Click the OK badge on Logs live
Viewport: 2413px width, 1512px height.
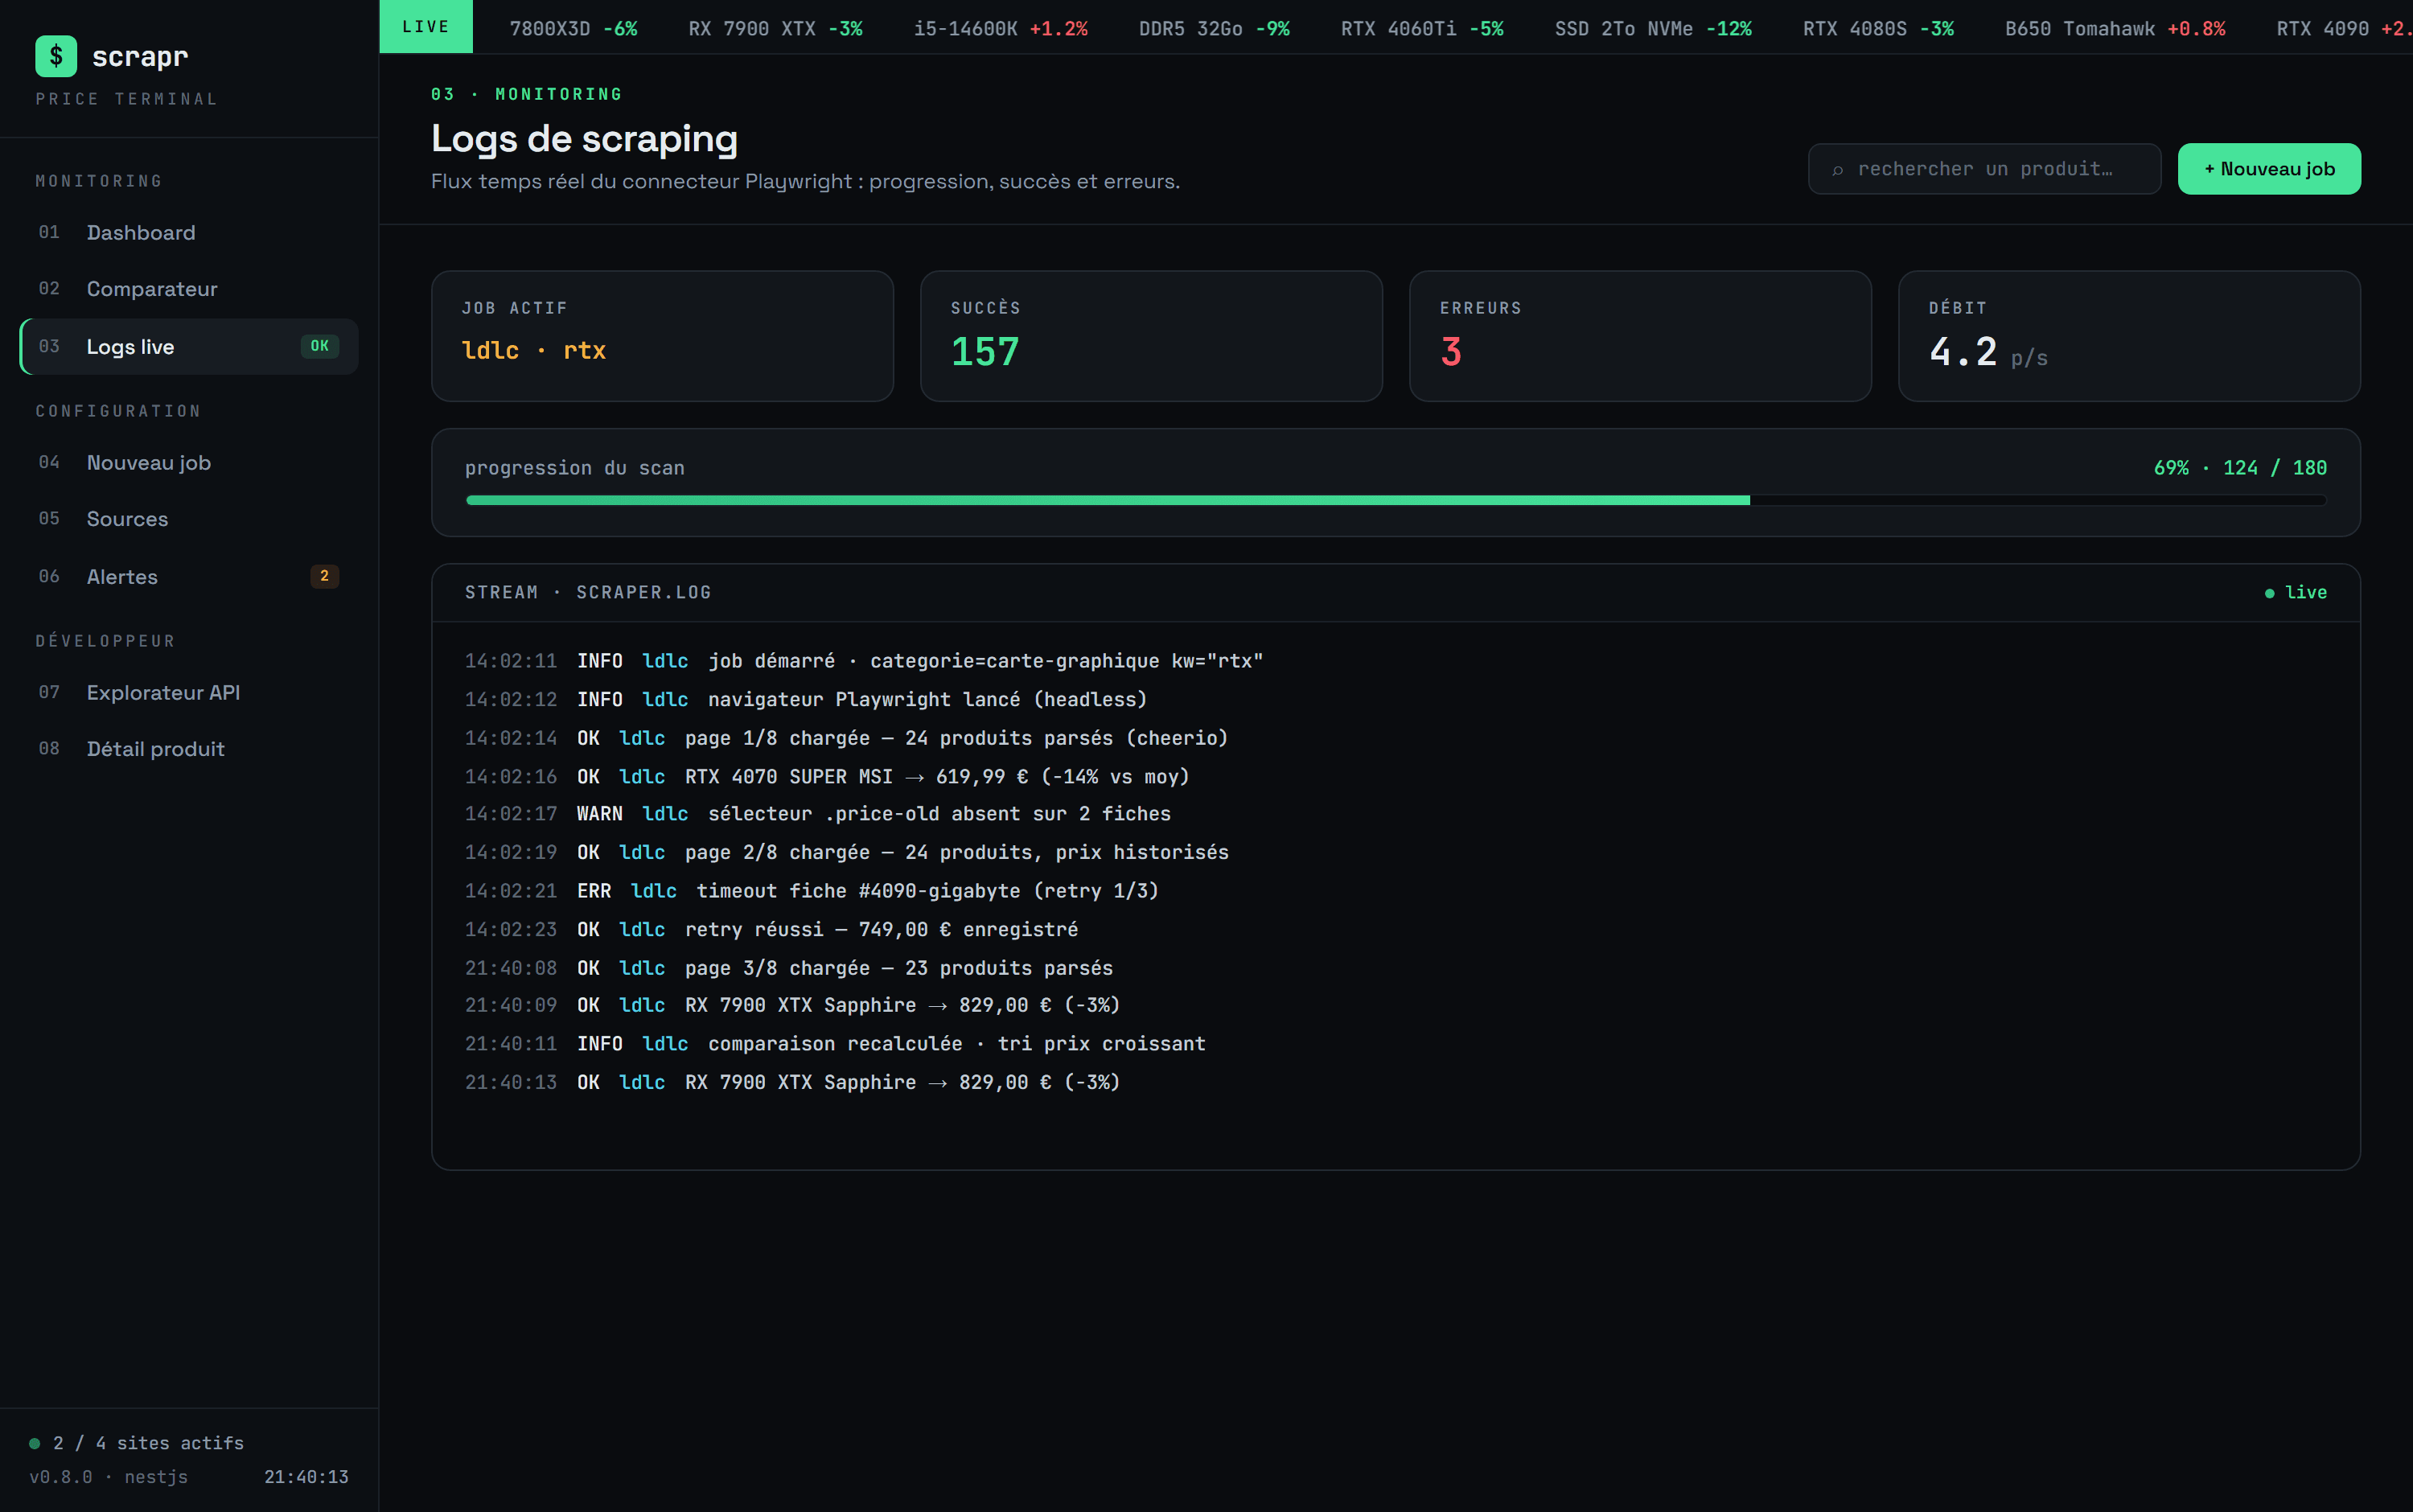tap(320, 346)
